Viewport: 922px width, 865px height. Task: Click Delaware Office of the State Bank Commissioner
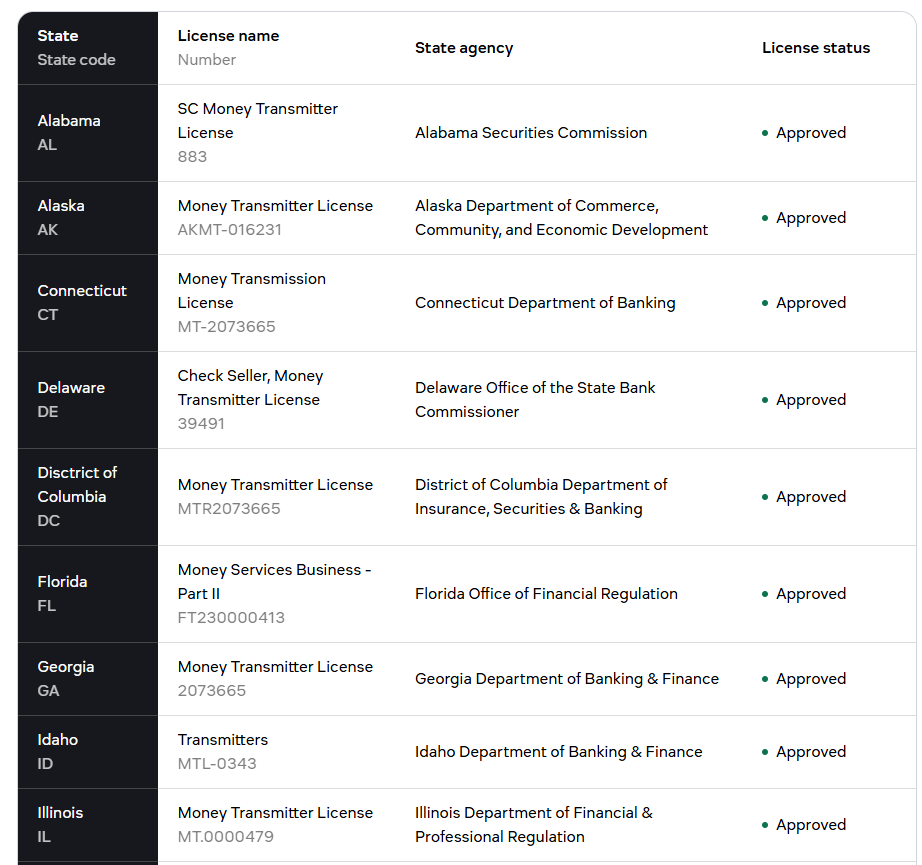535,400
